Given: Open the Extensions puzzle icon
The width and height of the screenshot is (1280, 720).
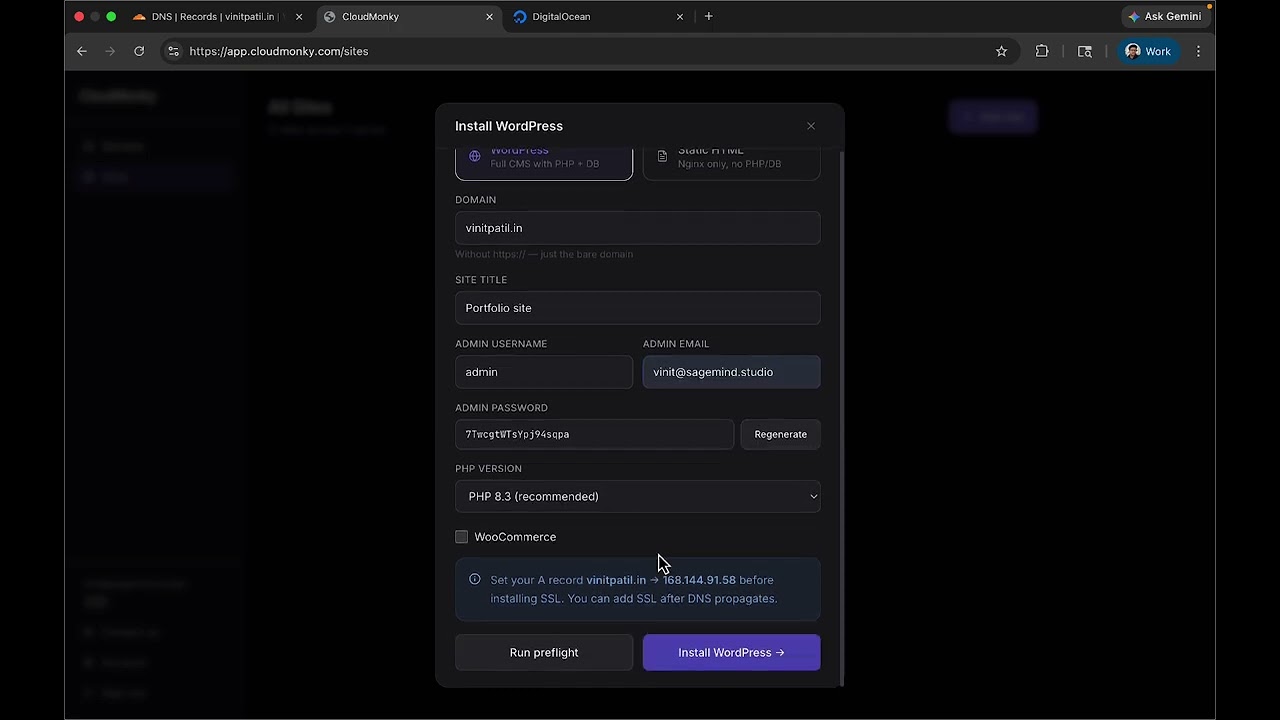Looking at the screenshot, I should (x=1042, y=51).
